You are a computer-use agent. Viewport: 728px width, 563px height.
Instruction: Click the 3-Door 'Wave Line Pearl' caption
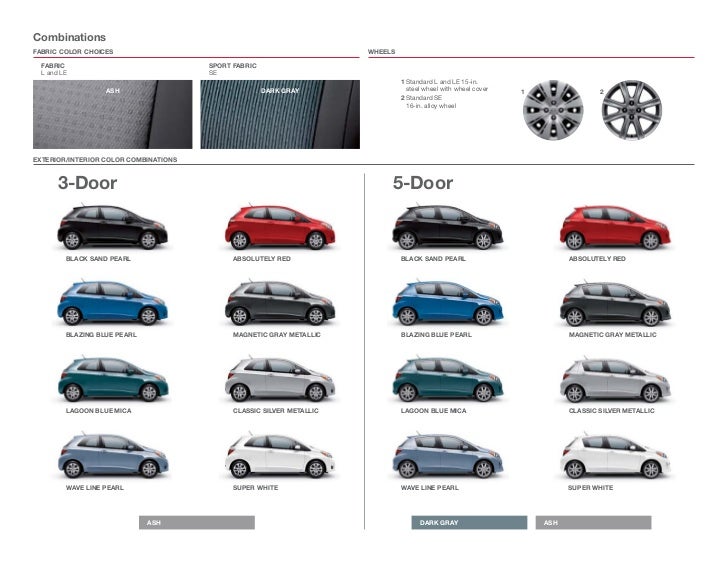(x=95, y=488)
